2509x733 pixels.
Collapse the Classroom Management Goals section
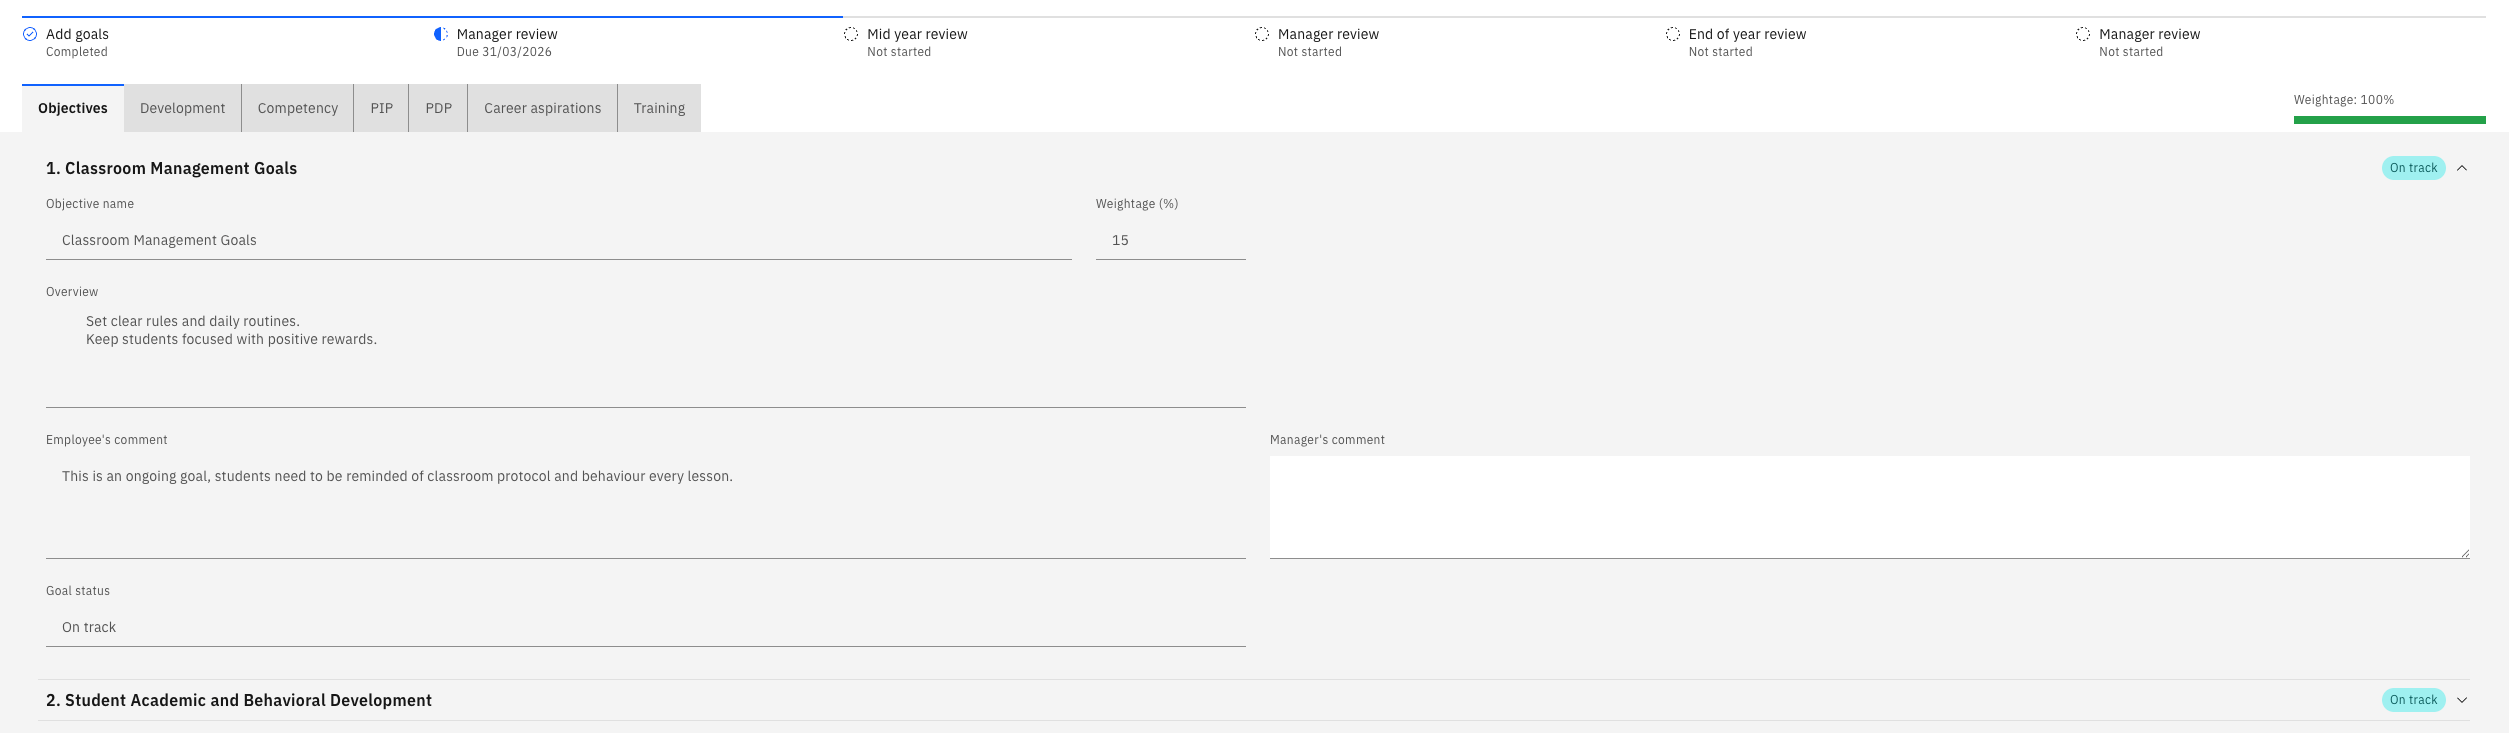[x=2462, y=168]
